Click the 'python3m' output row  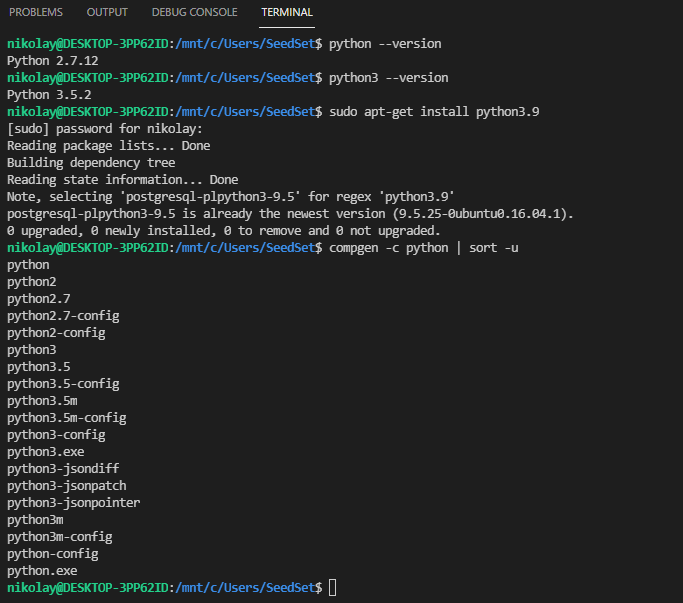click(x=35, y=519)
